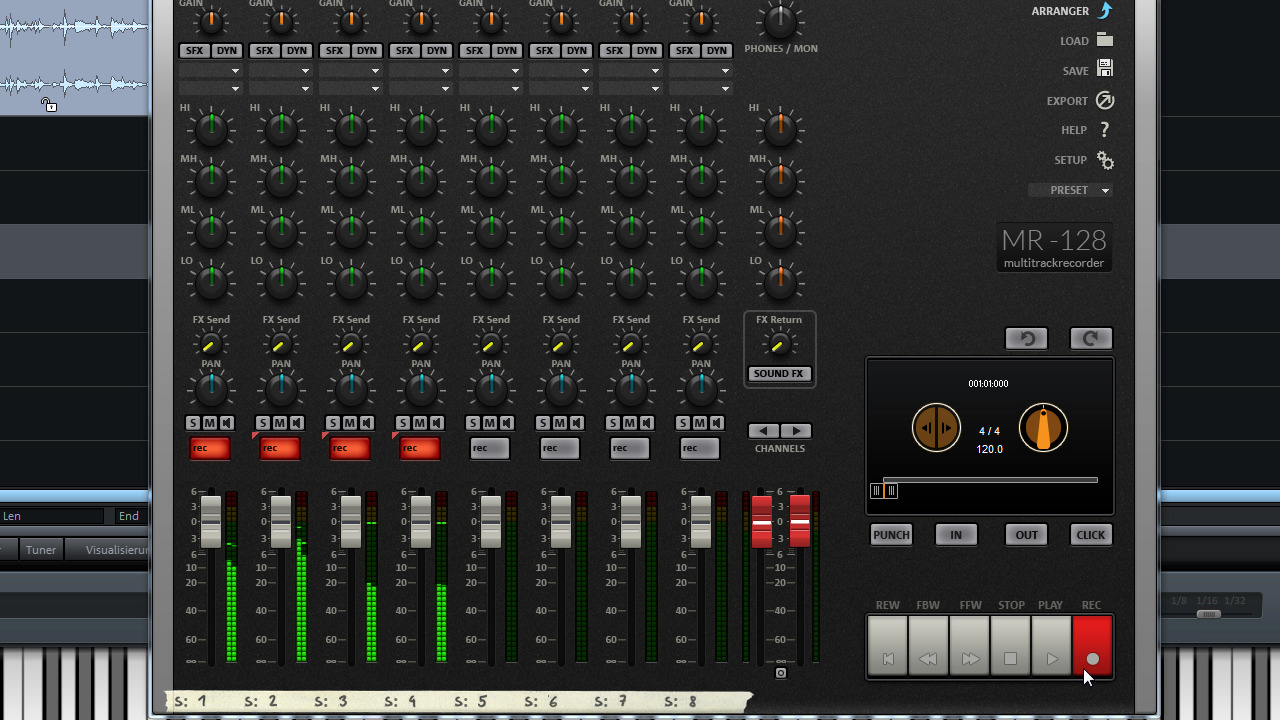Click speaker icon on channel 3
1280x720 pixels.
point(367,423)
